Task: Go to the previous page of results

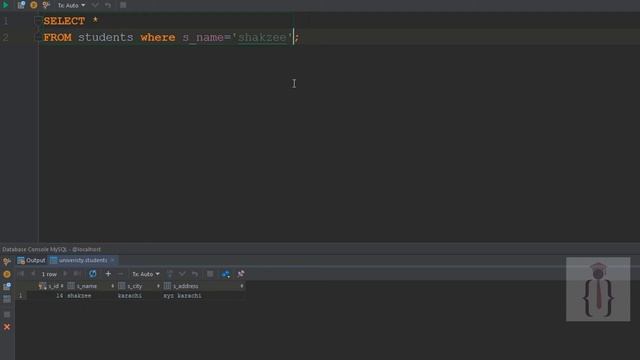Action: tap(33, 274)
